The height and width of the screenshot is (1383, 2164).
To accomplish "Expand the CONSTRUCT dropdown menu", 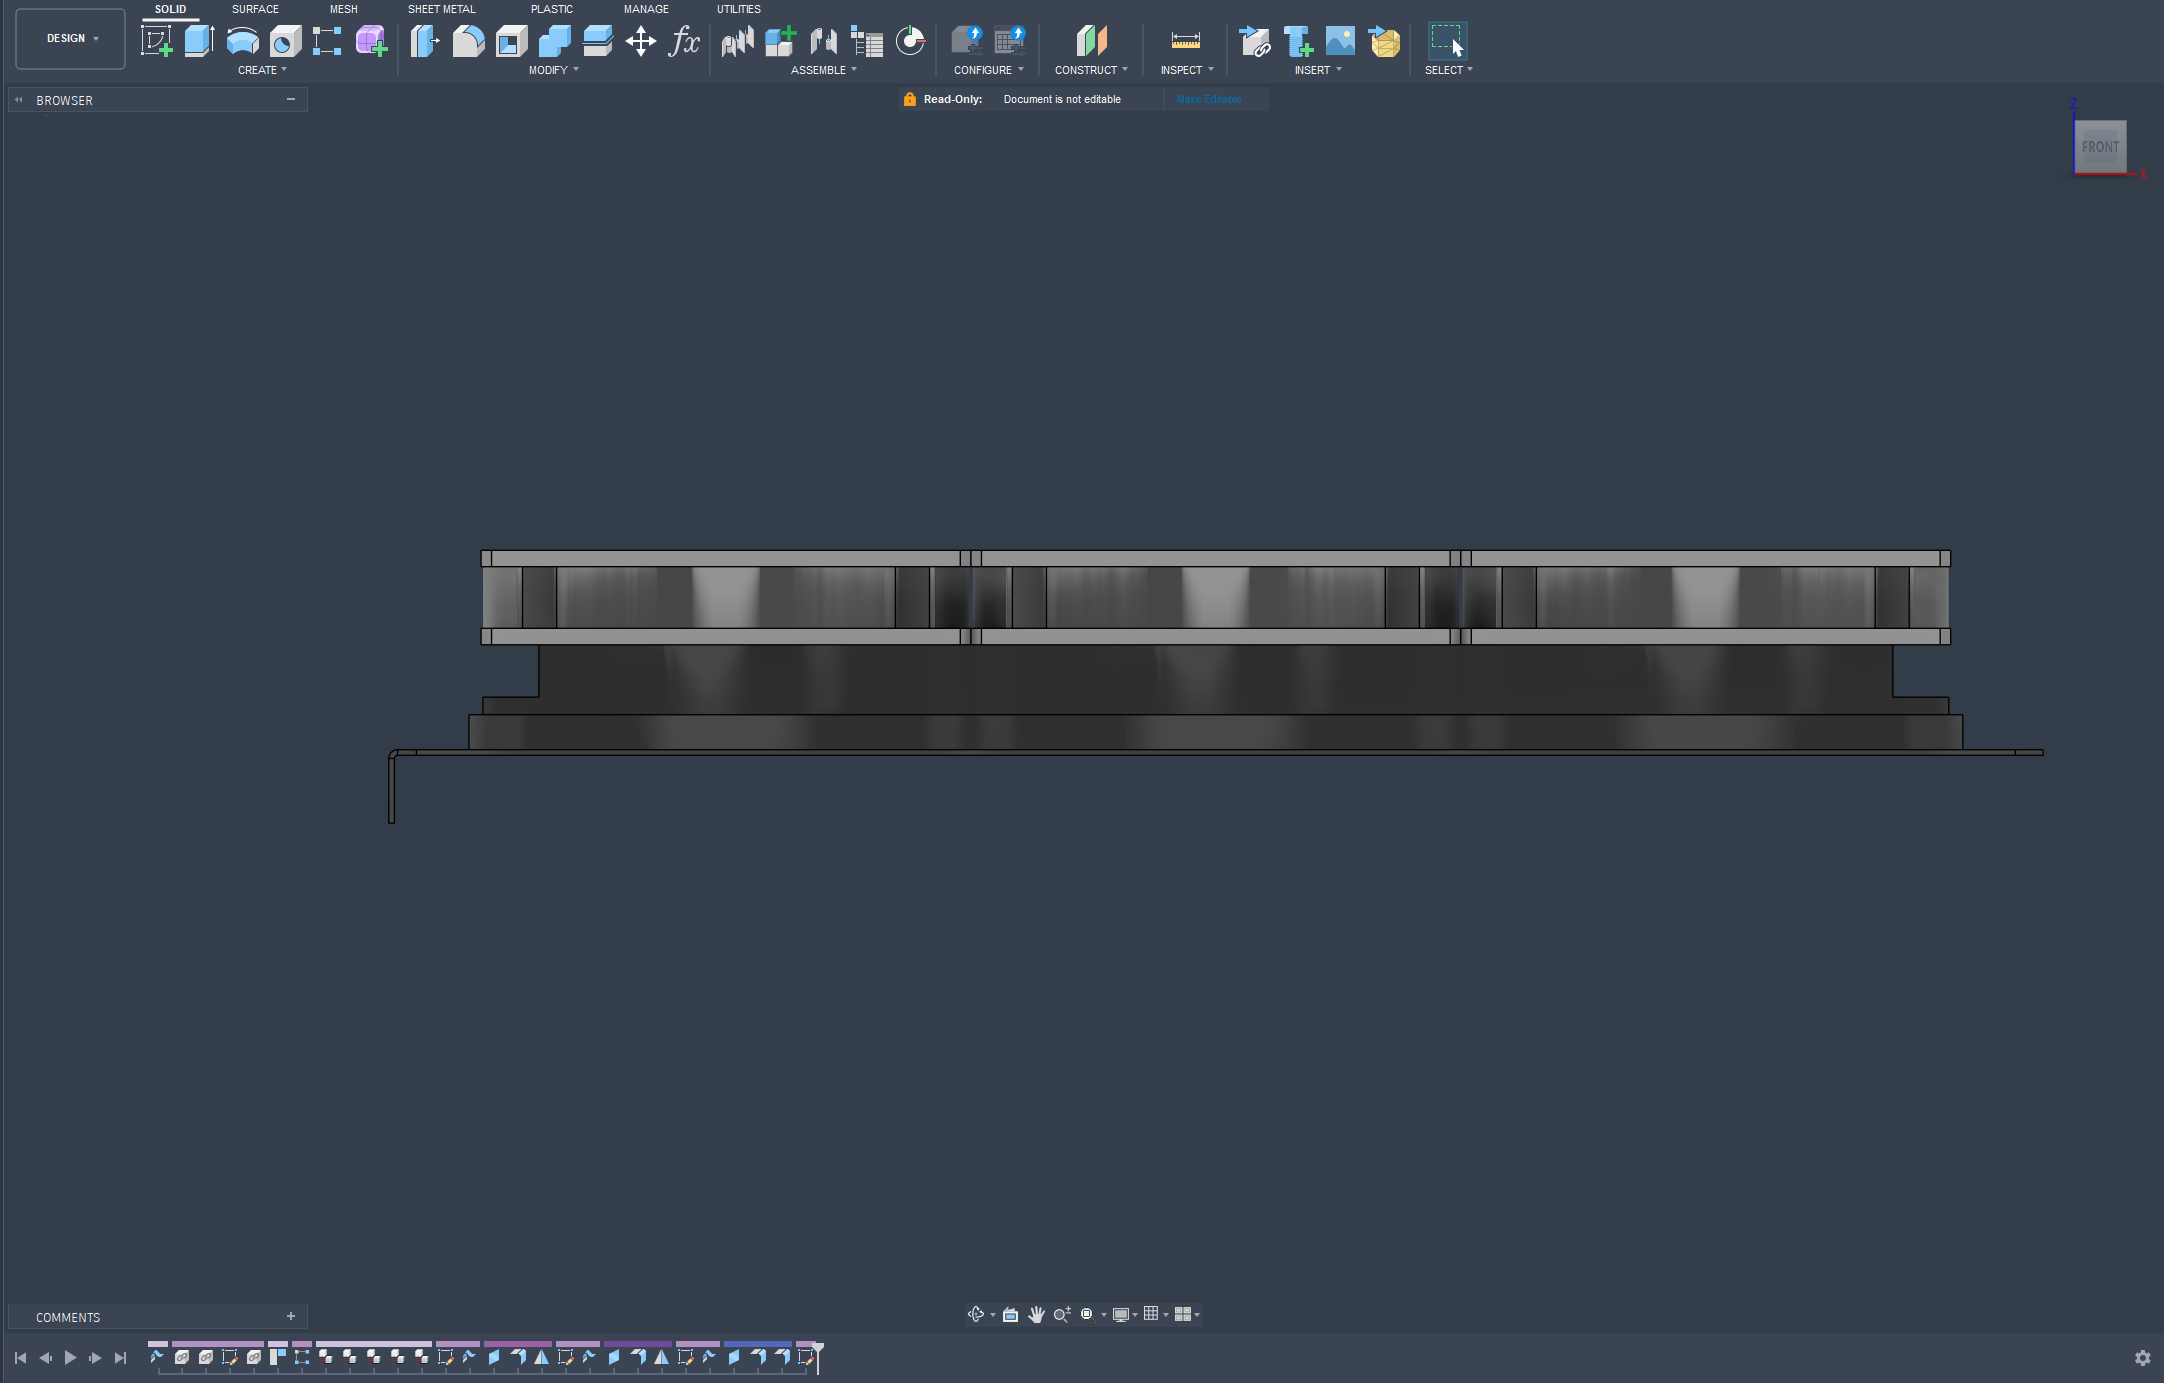I will point(1090,70).
